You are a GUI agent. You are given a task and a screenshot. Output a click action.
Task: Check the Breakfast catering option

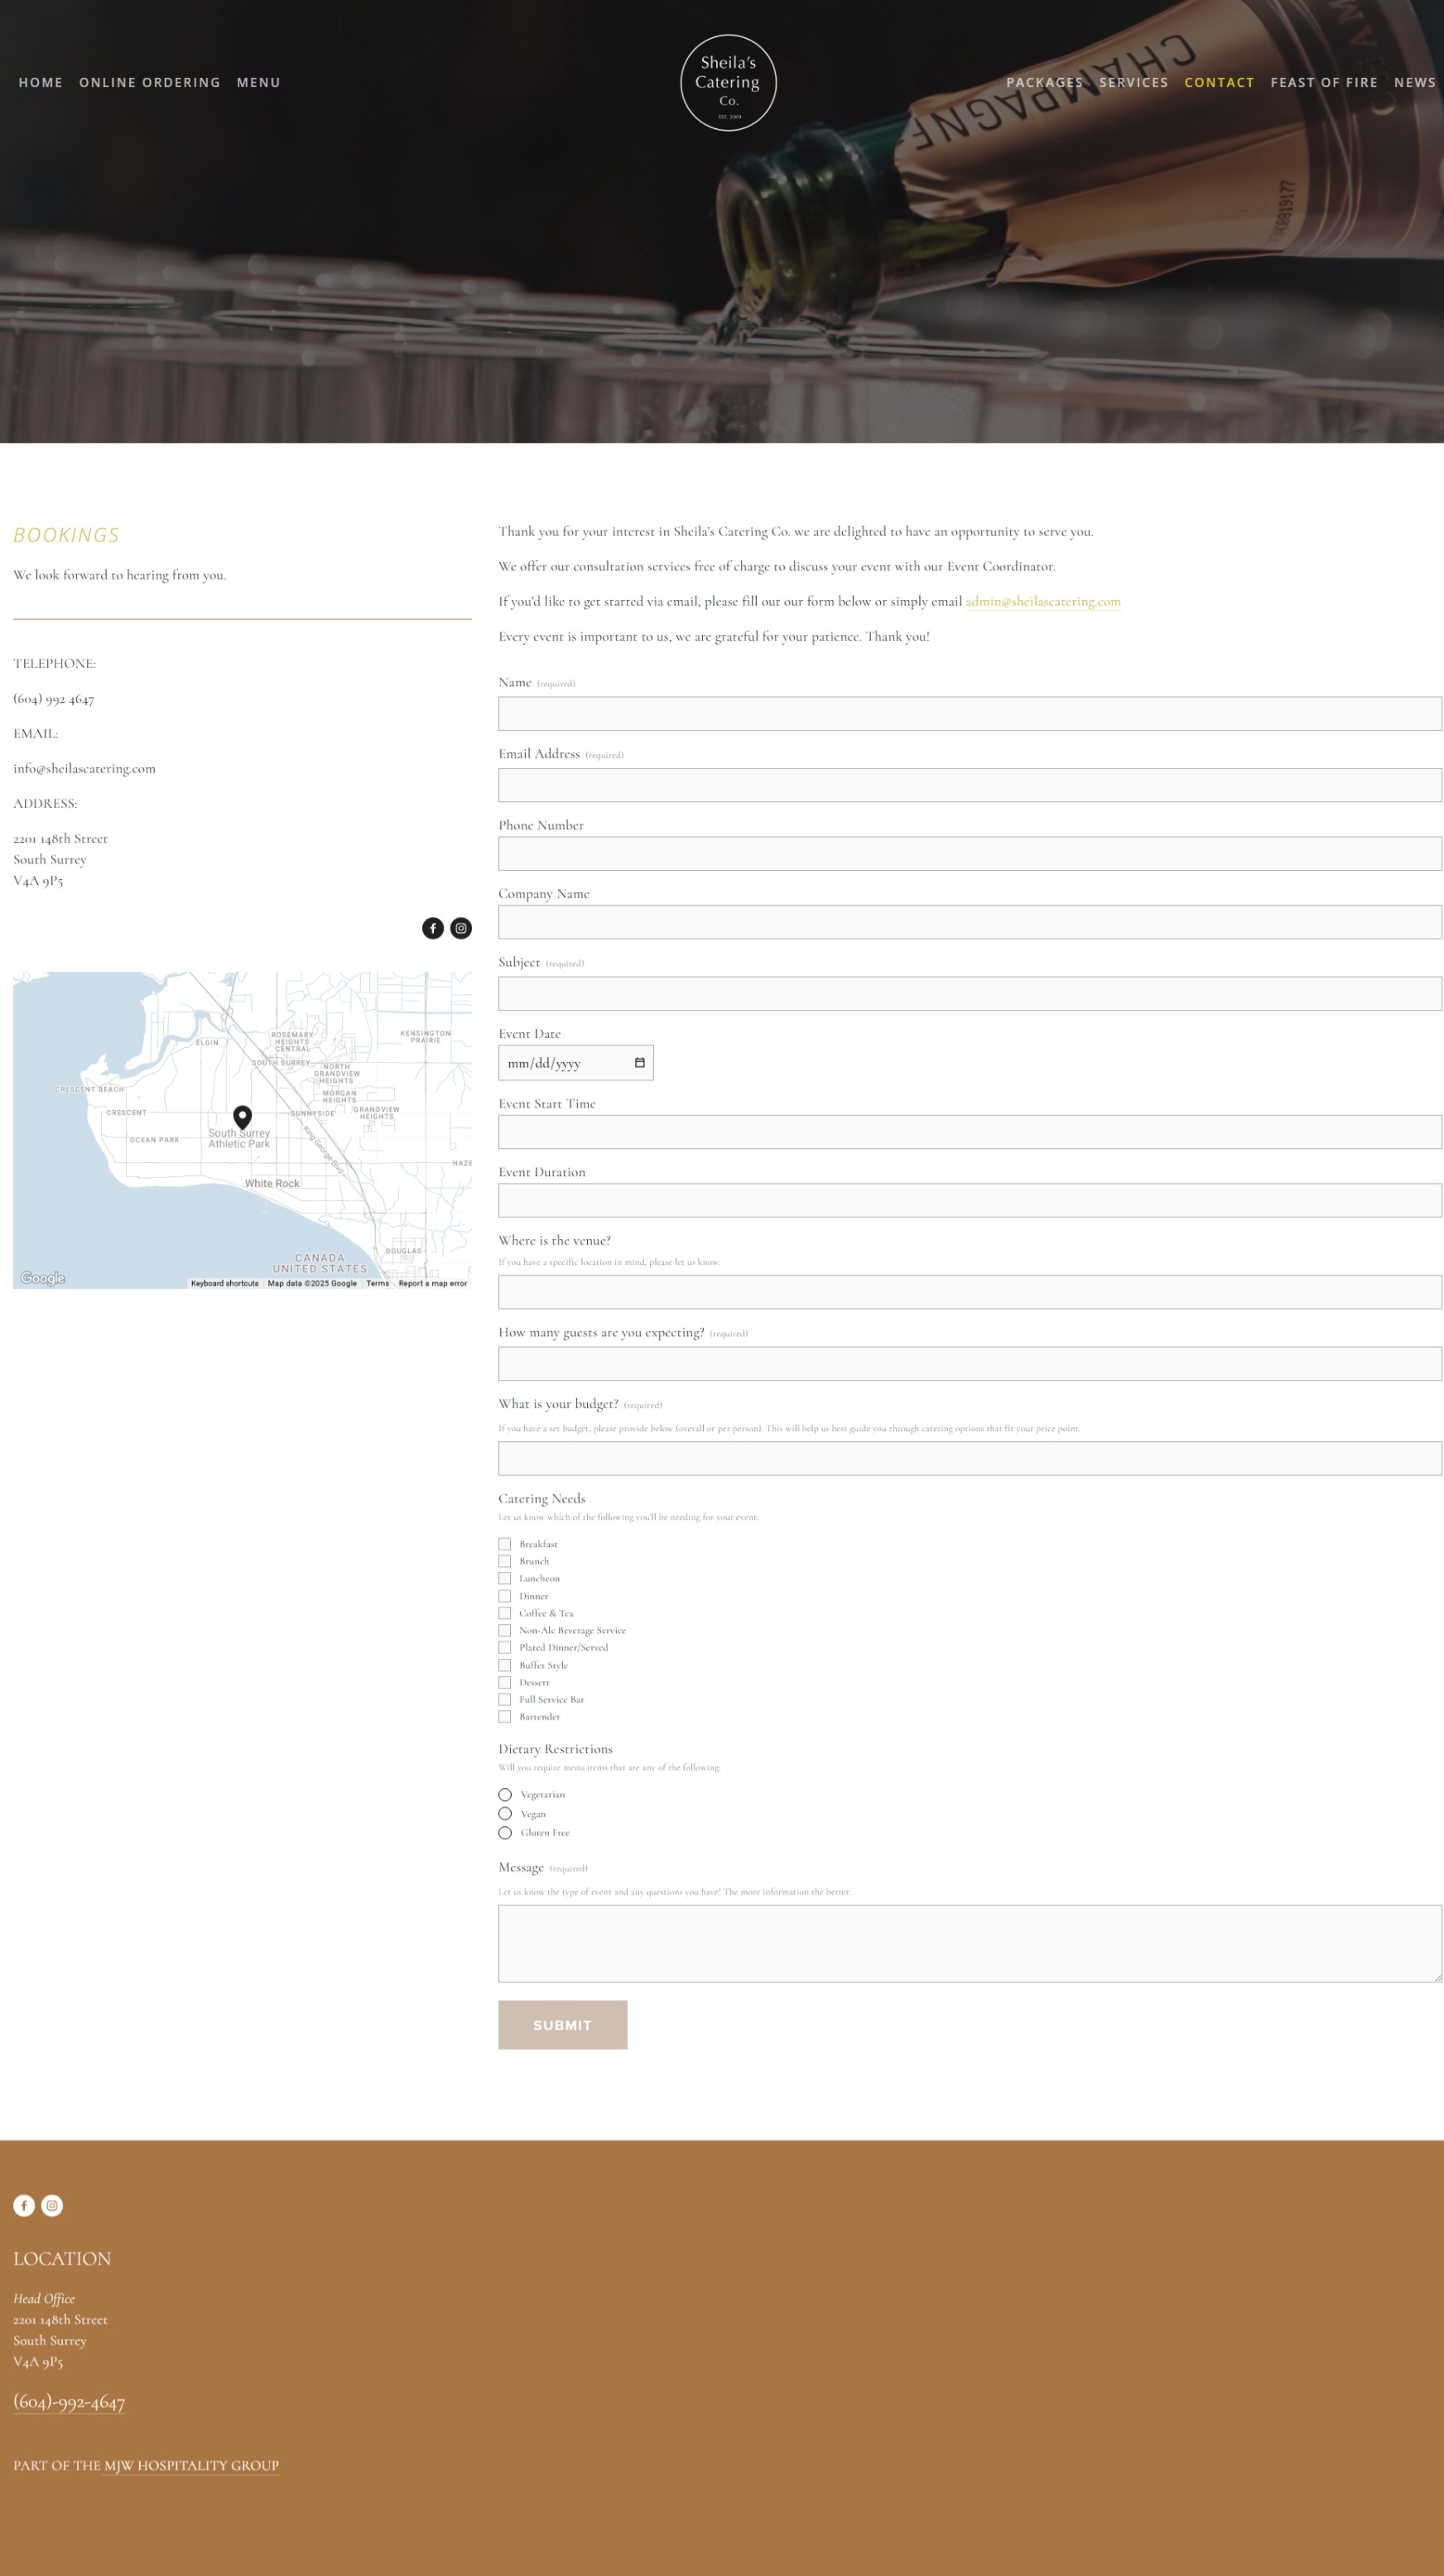(505, 1544)
